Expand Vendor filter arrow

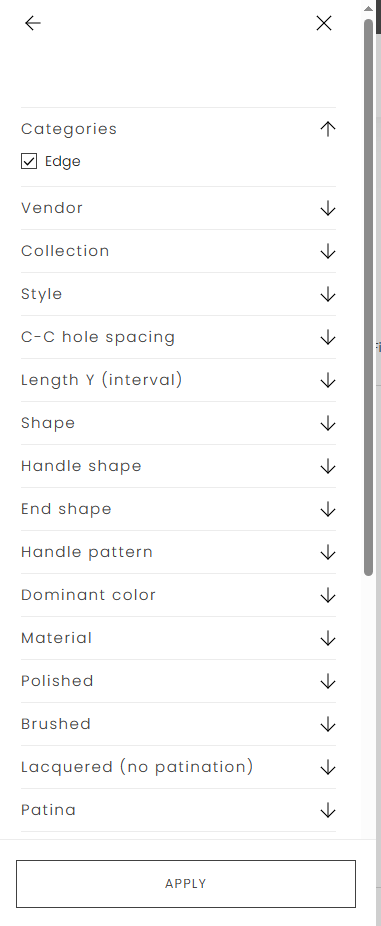tap(328, 208)
